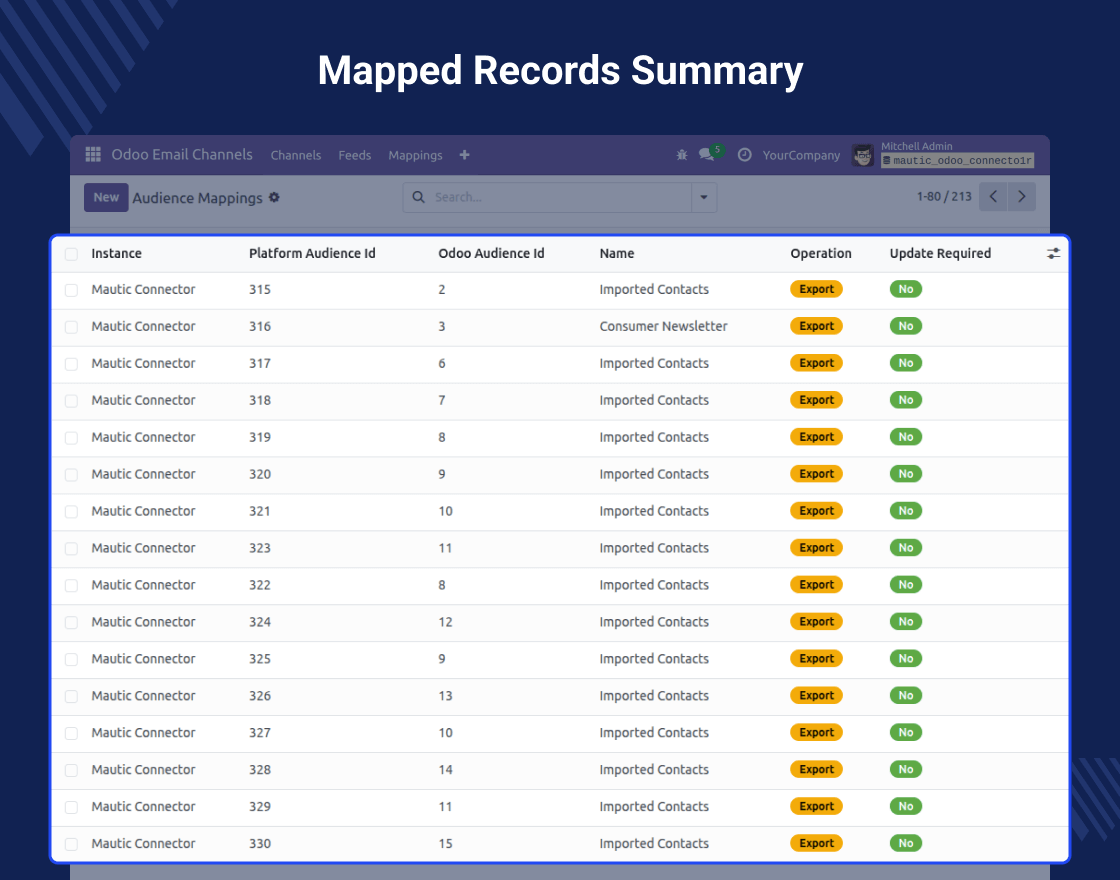Open the Feeds menu
Image resolution: width=1120 pixels, height=880 pixels.
point(355,155)
